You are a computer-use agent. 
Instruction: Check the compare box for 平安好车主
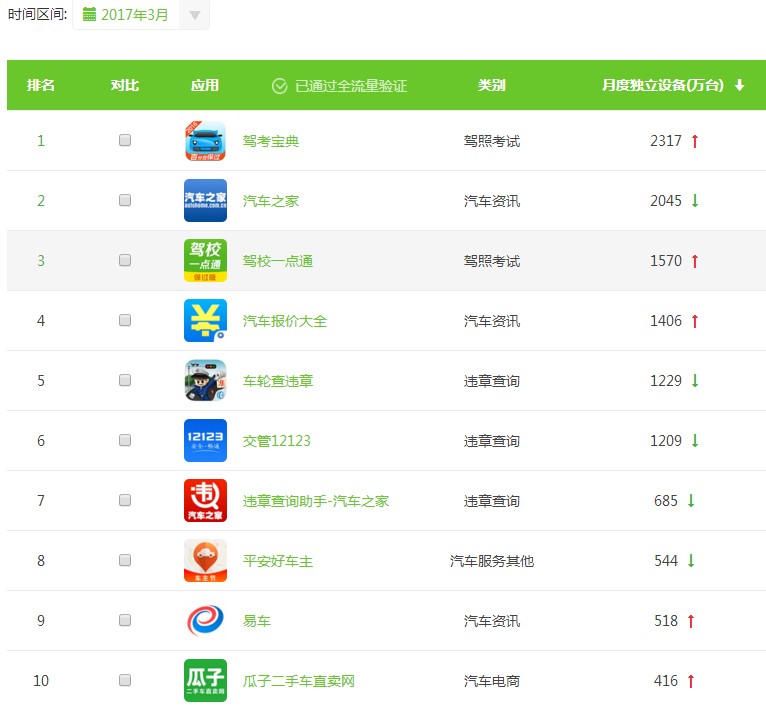point(125,560)
